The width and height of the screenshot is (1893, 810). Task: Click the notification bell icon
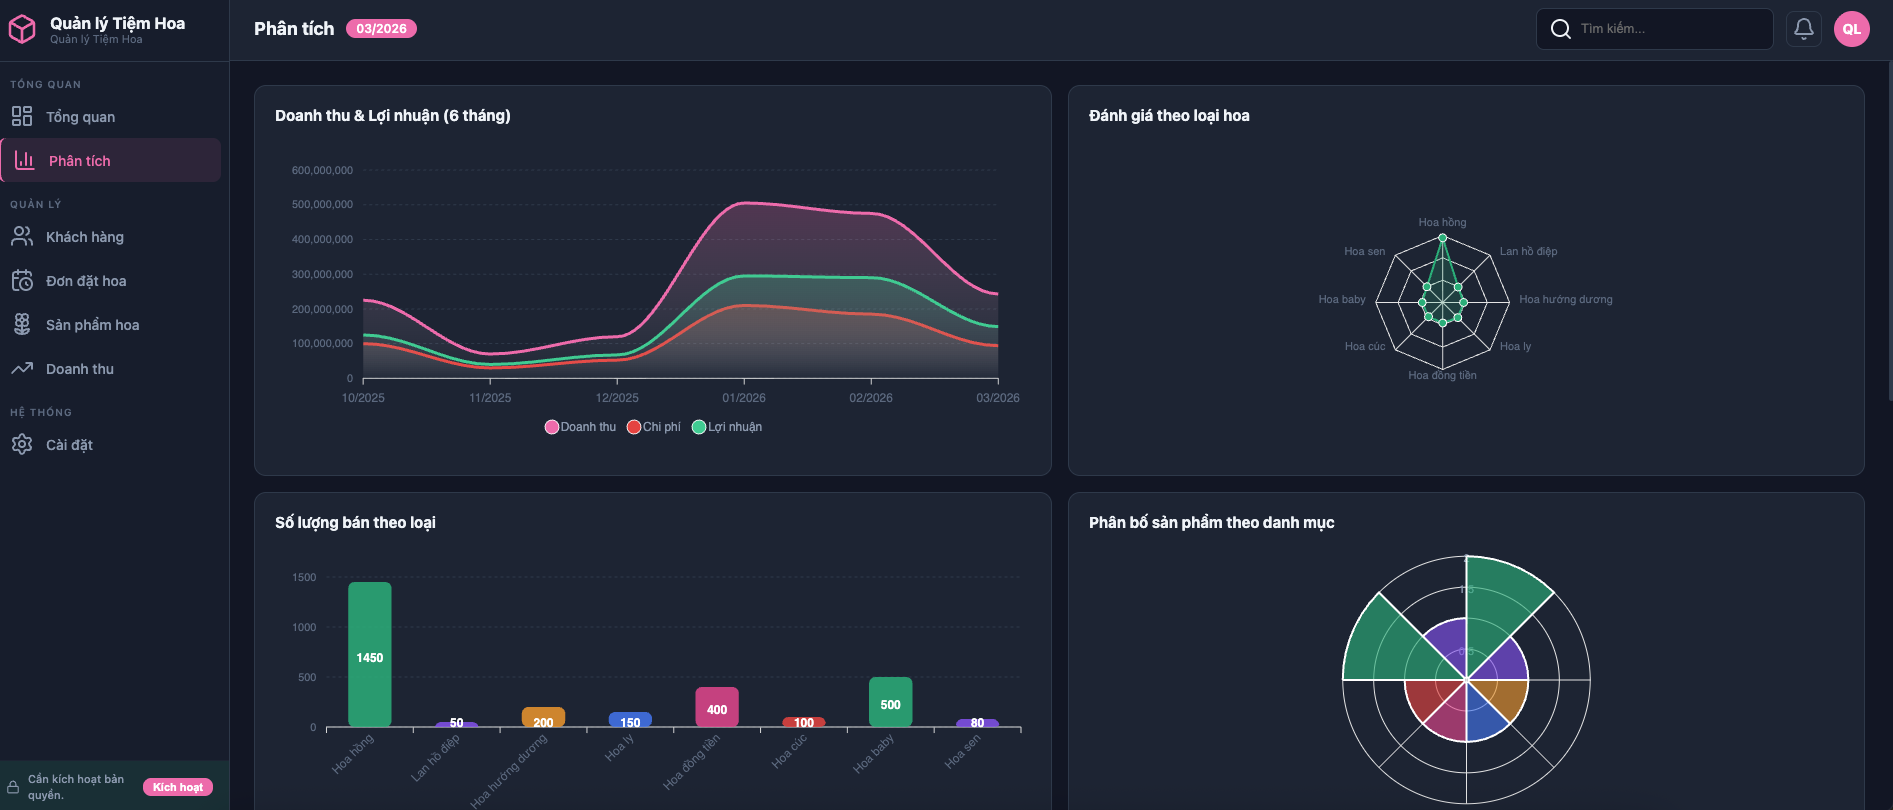tap(1803, 29)
